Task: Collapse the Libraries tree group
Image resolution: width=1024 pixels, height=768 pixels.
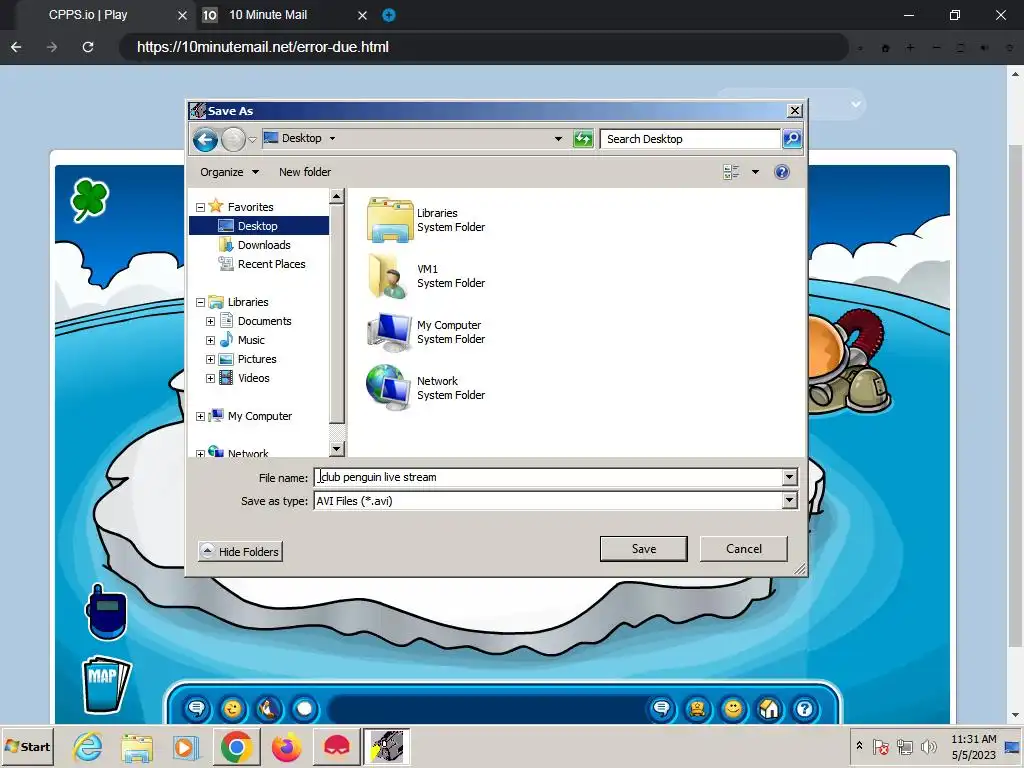Action: tap(200, 302)
